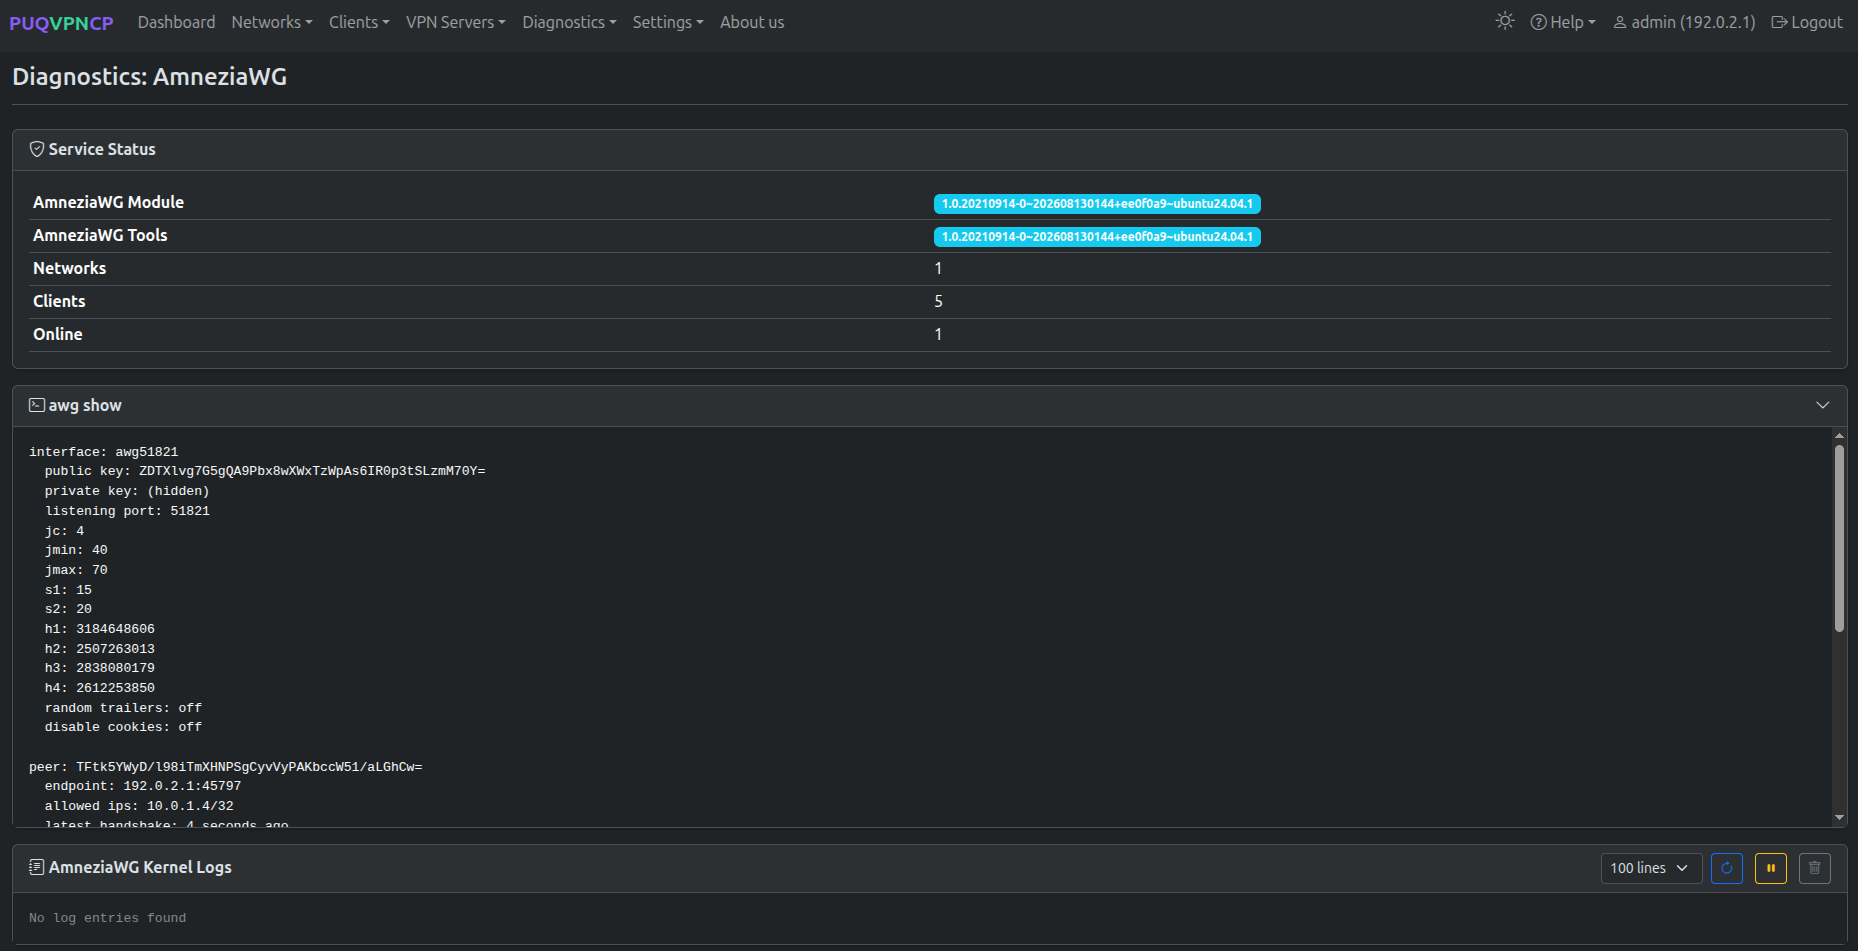Expand the VPN Servers menu
The height and width of the screenshot is (951, 1858).
click(x=456, y=22)
